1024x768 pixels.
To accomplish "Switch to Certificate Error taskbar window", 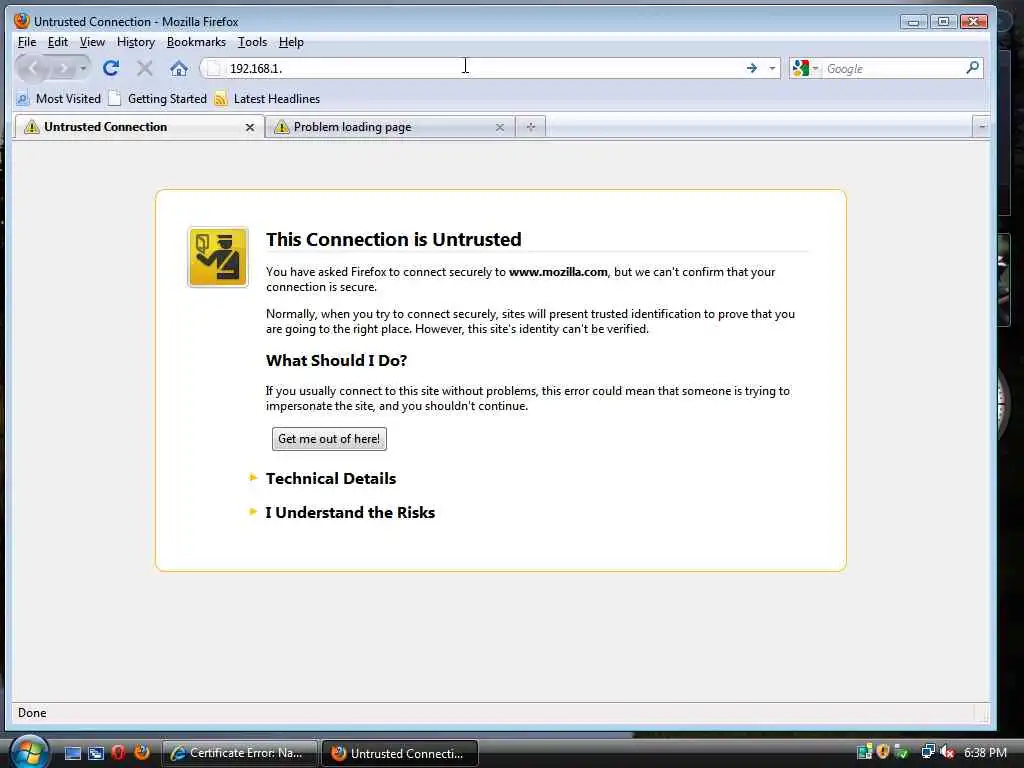I will [240, 753].
